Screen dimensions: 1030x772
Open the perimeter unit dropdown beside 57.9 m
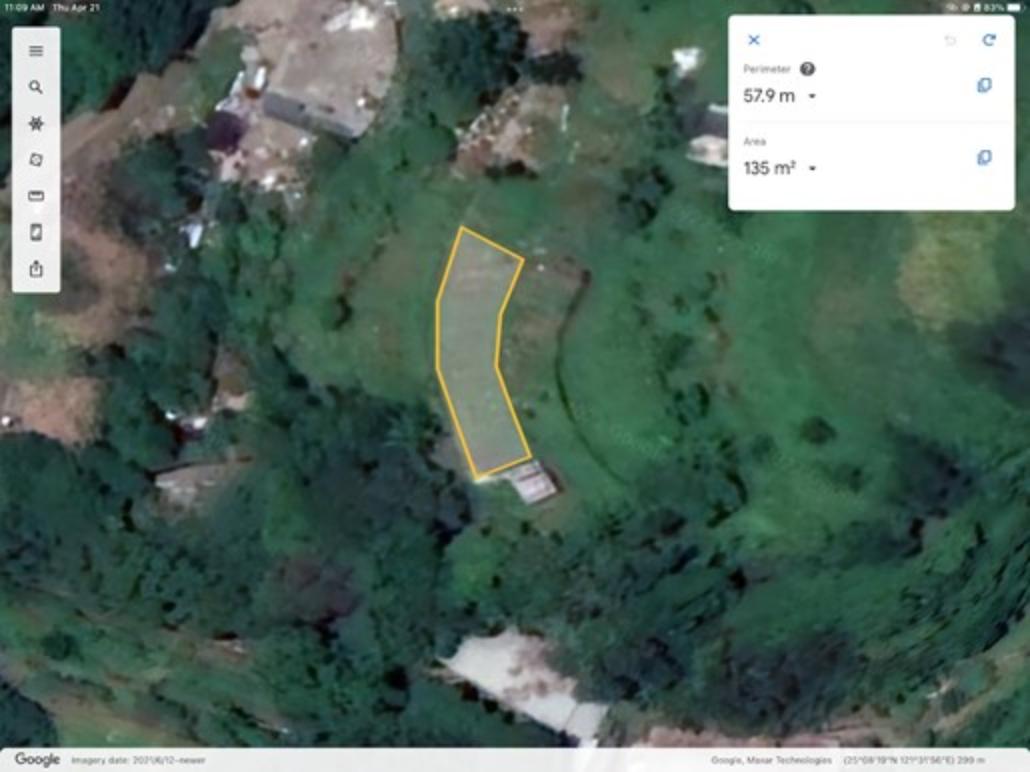pos(813,97)
